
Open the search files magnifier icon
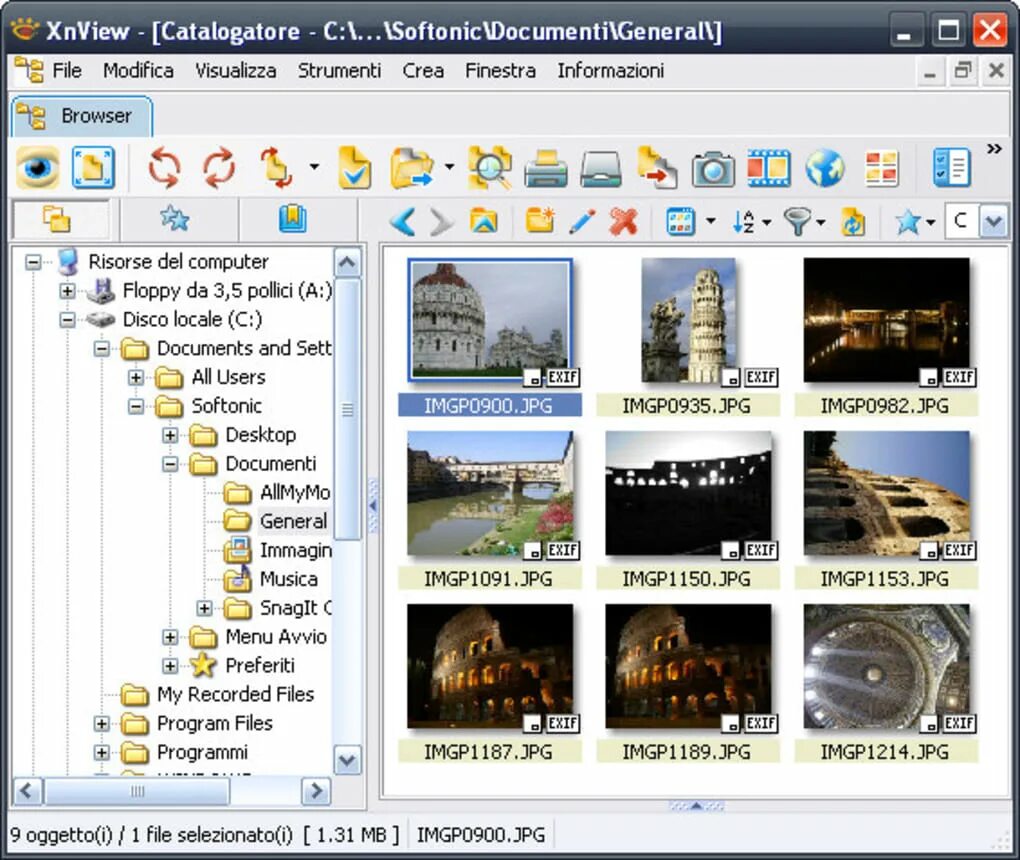pyautogui.click(x=490, y=168)
